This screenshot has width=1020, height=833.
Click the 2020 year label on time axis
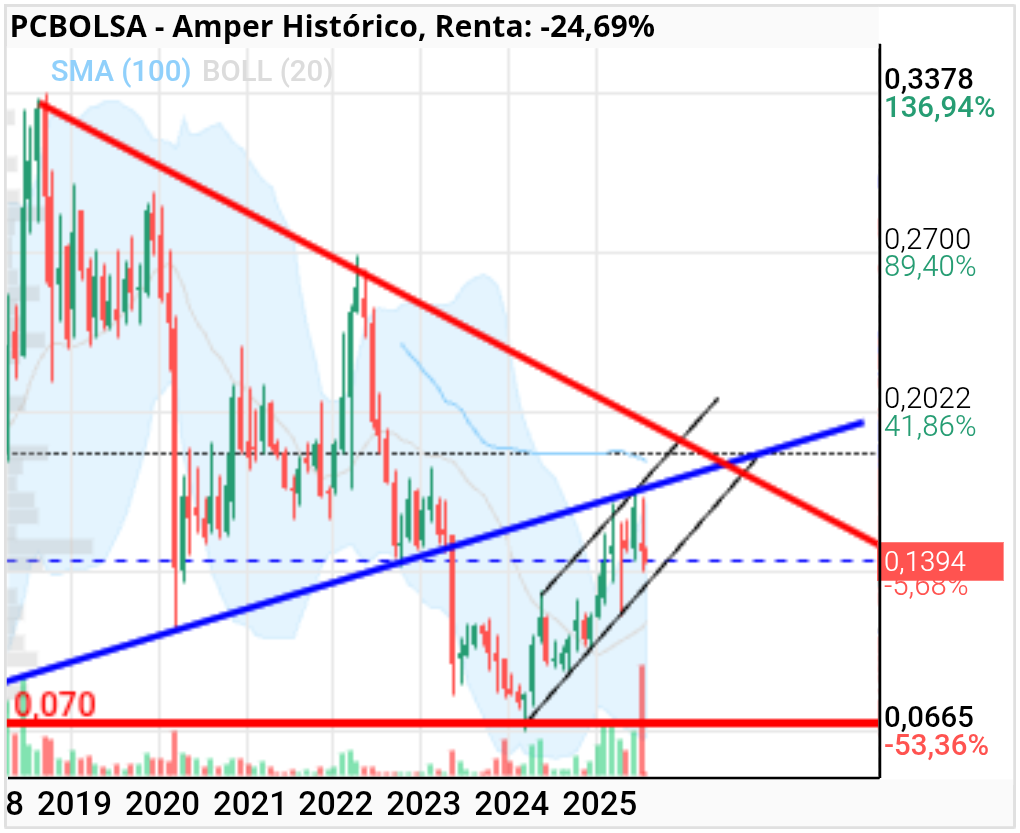(x=163, y=804)
